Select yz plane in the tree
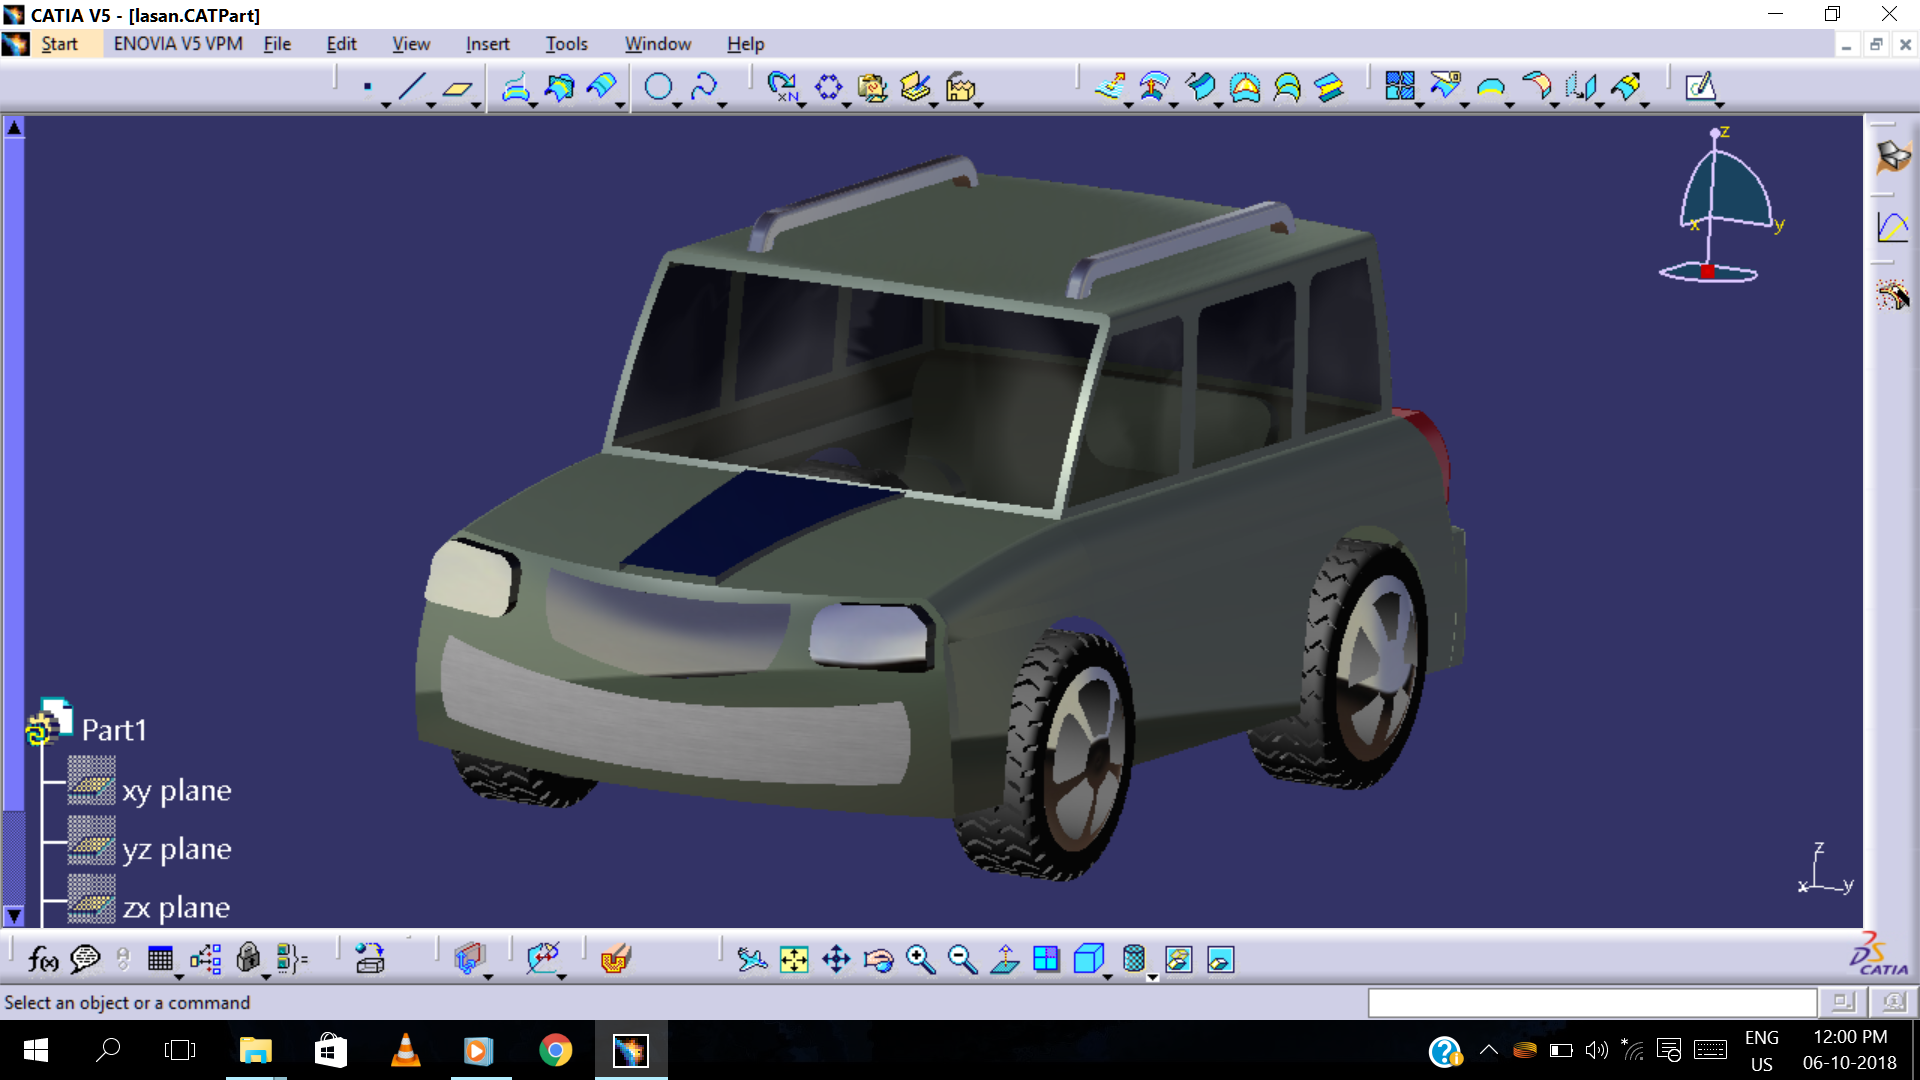1920x1080 pixels. pos(176,849)
